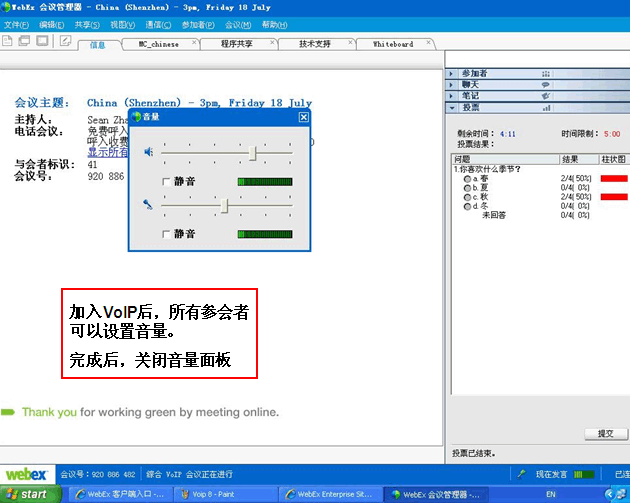Open WebEx 客户端入口 taskbar item

coord(121,494)
